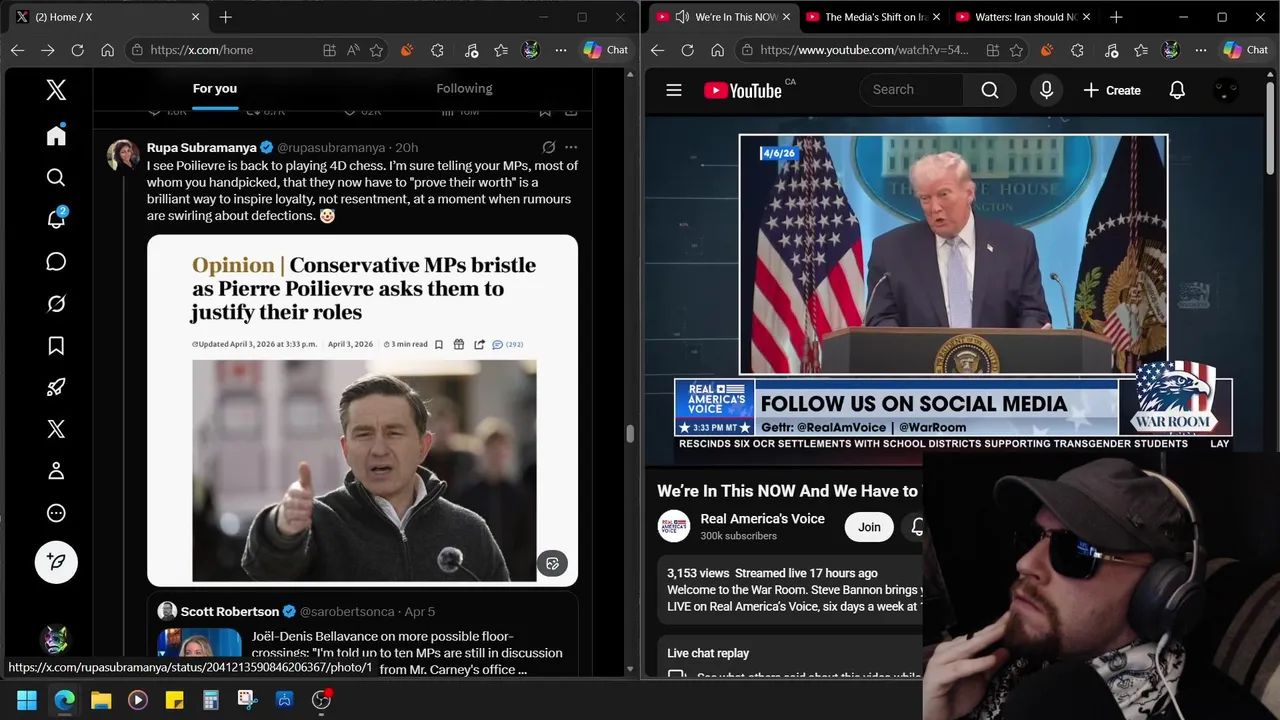Open YouTube notifications bell
The image size is (1280, 720).
tap(1177, 90)
